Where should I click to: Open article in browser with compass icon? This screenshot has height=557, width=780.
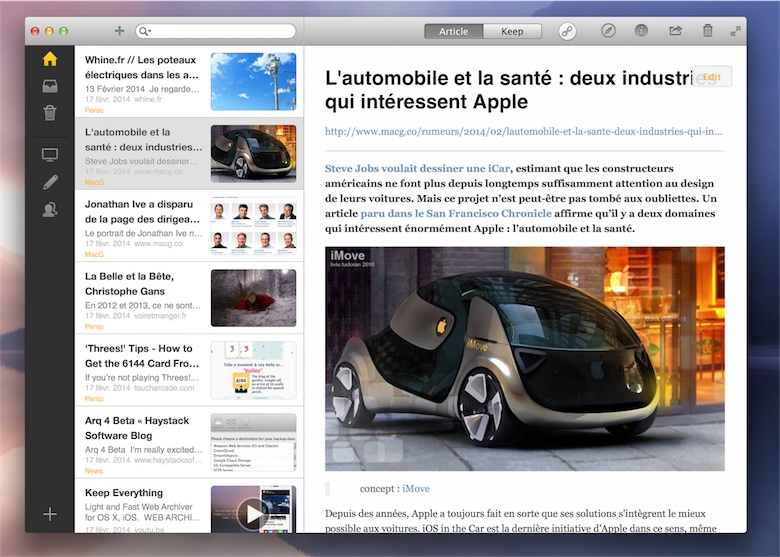(x=608, y=31)
